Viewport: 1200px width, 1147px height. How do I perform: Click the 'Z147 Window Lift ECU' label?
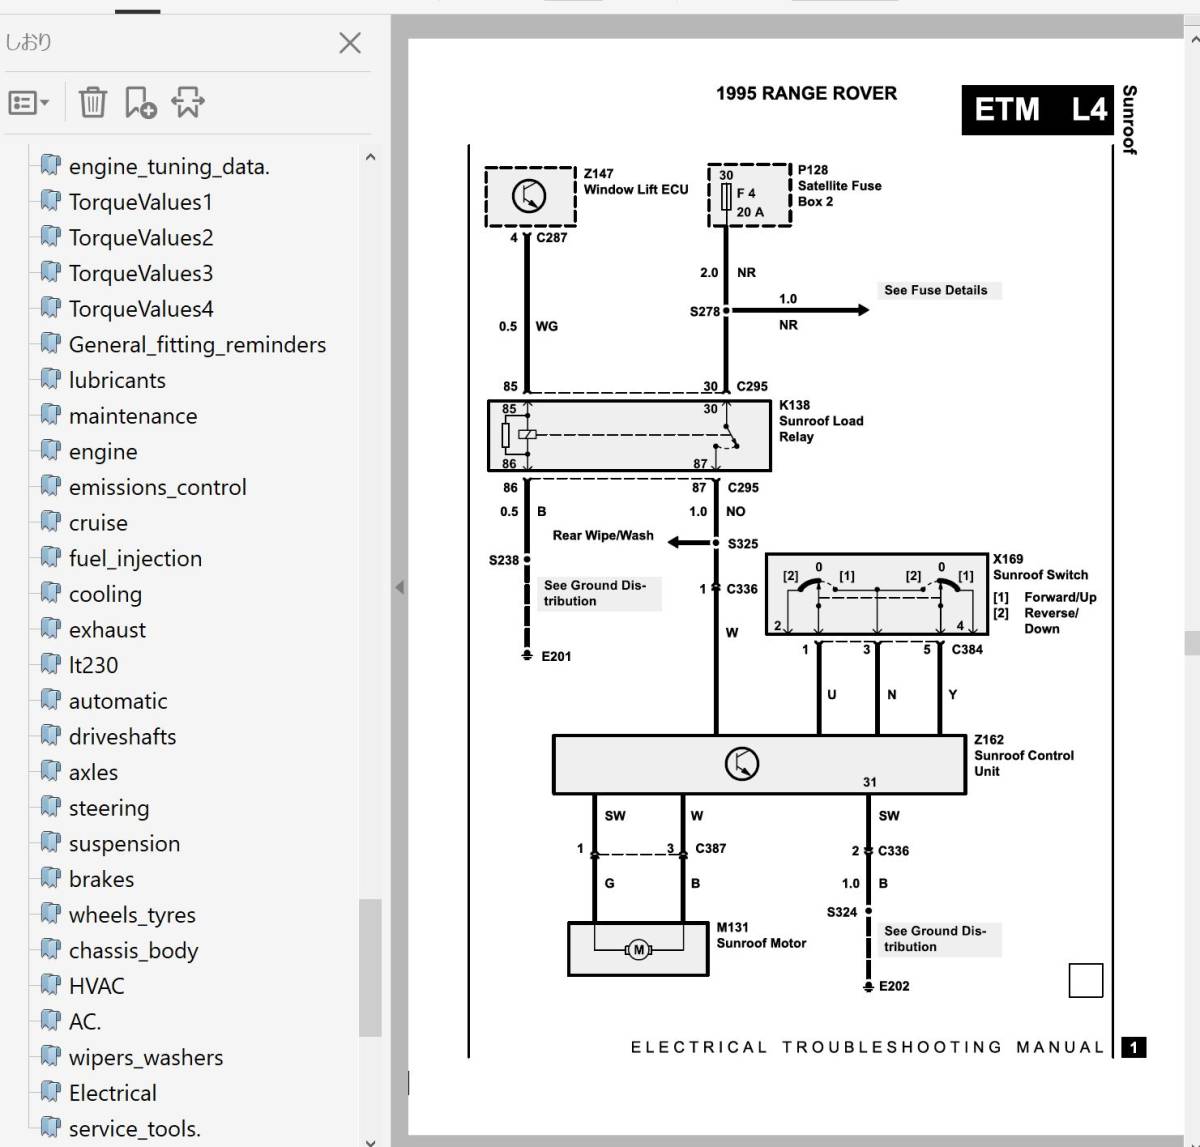click(x=636, y=181)
